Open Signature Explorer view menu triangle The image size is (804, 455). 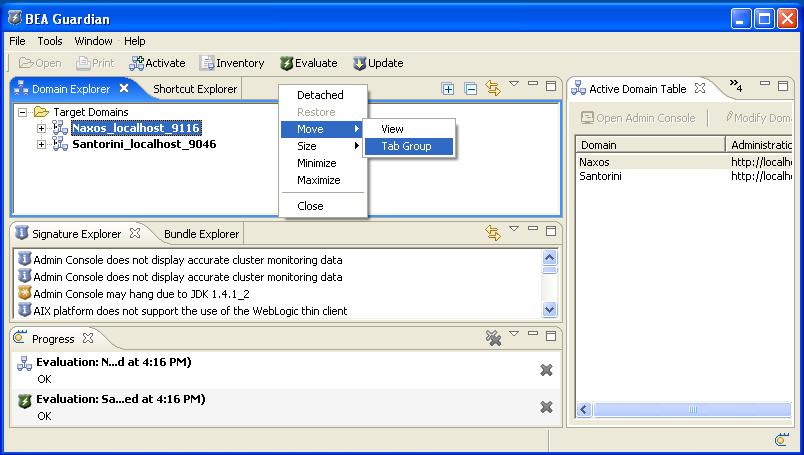[x=514, y=229]
